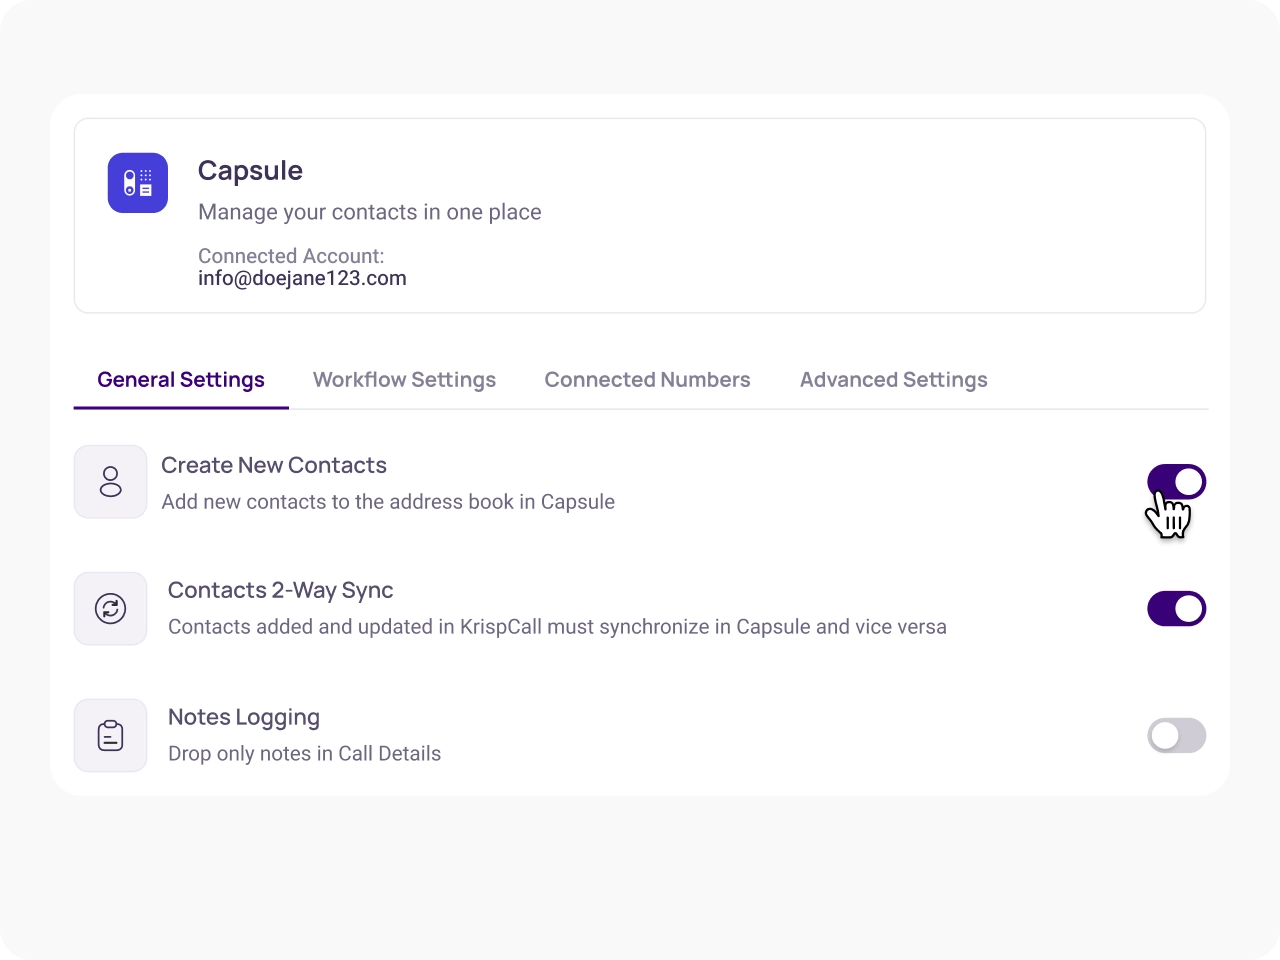Click the info@doejane123.com account email
The image size is (1280, 960).
tap(302, 278)
